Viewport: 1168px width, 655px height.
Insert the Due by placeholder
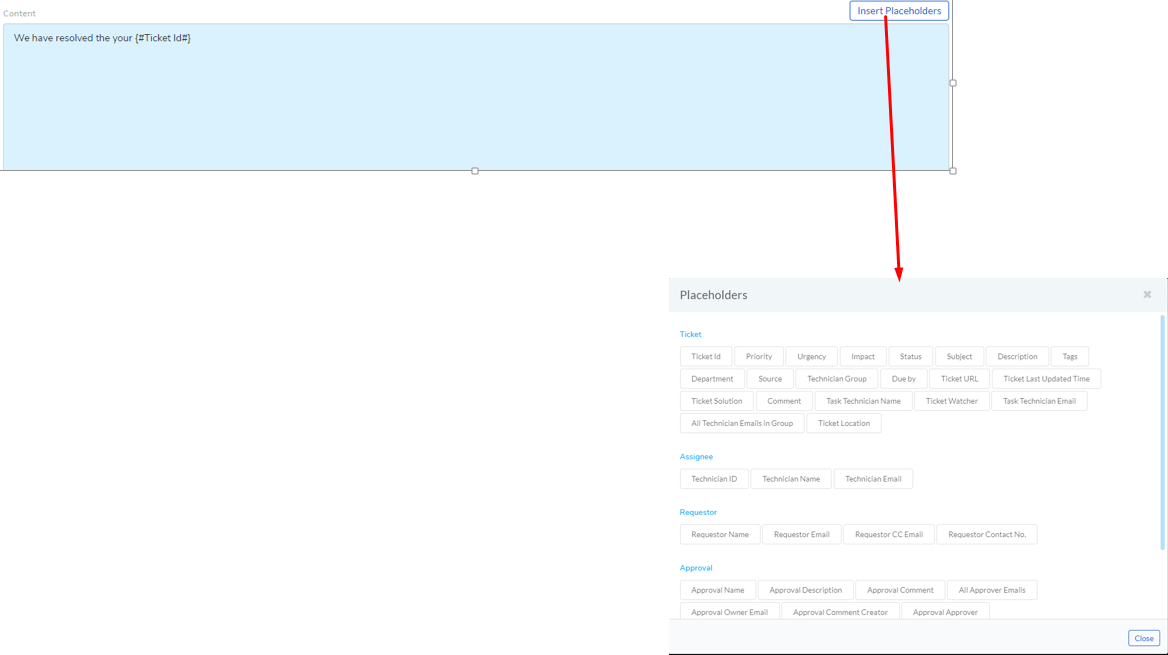(x=904, y=379)
